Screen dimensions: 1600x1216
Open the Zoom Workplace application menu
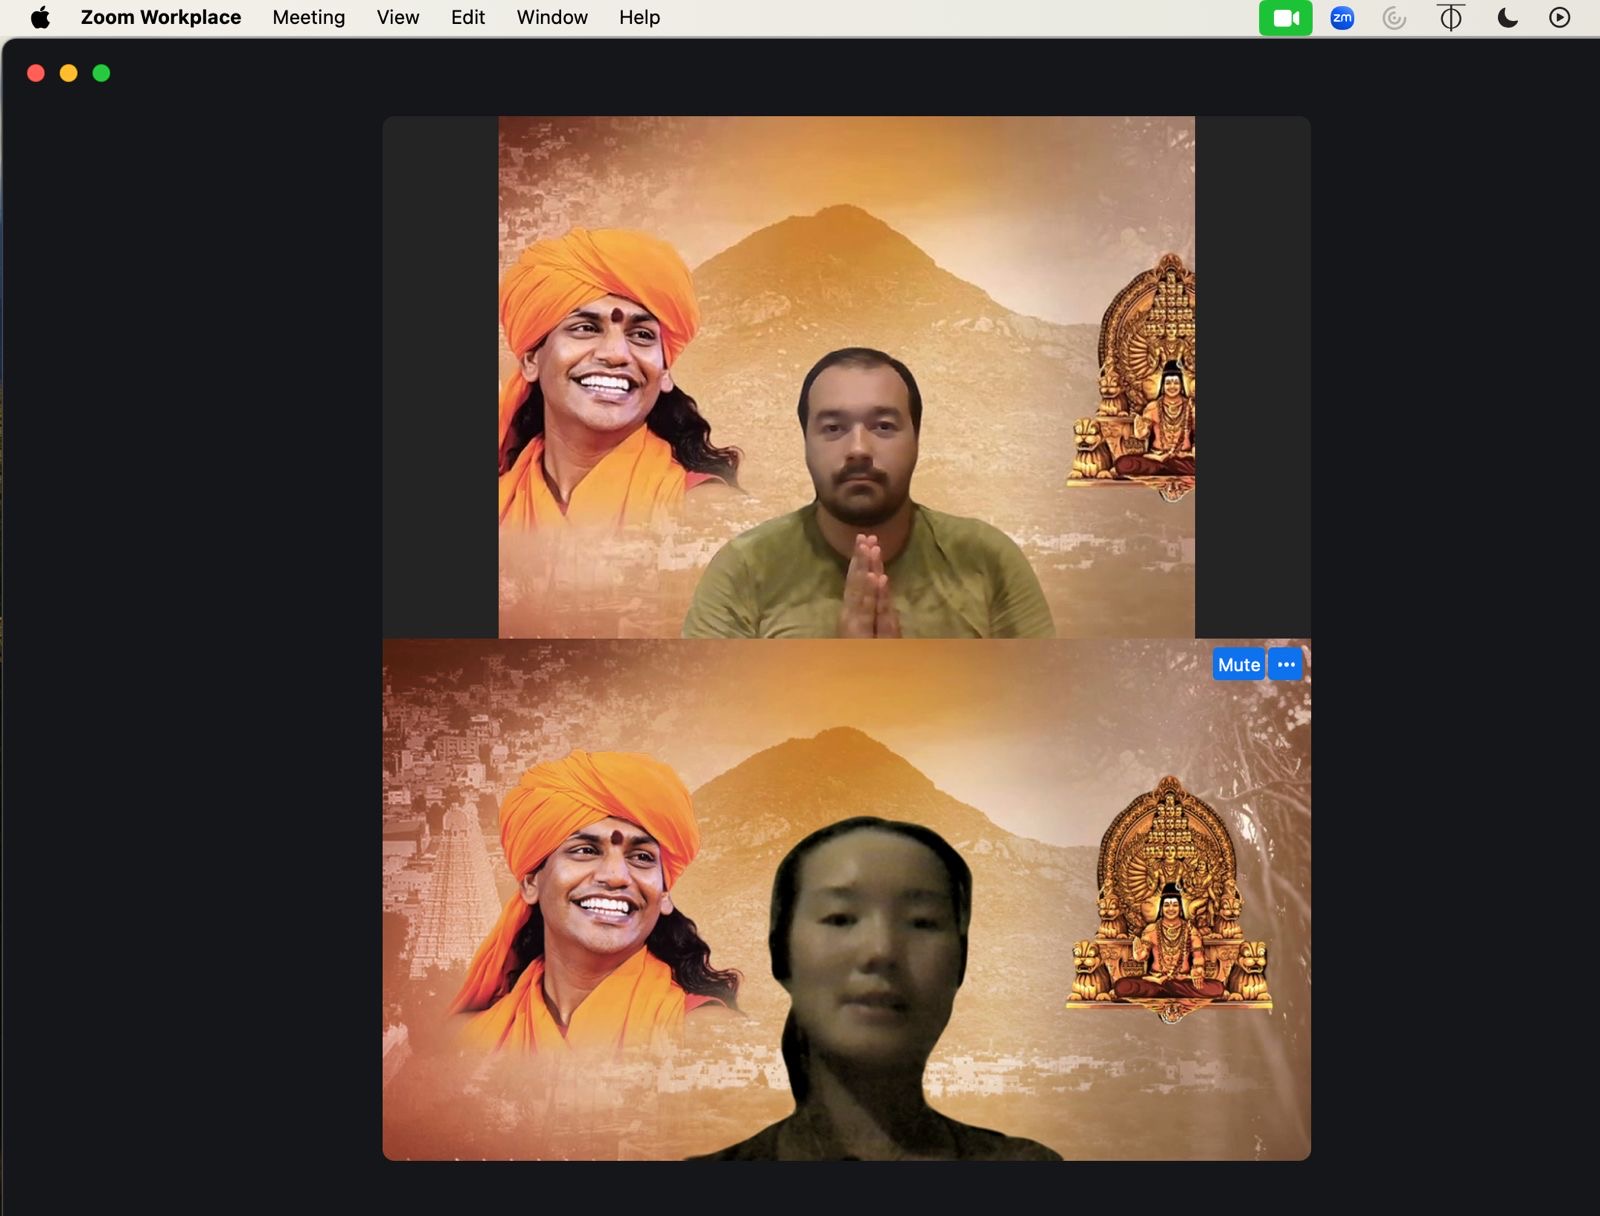(x=160, y=18)
